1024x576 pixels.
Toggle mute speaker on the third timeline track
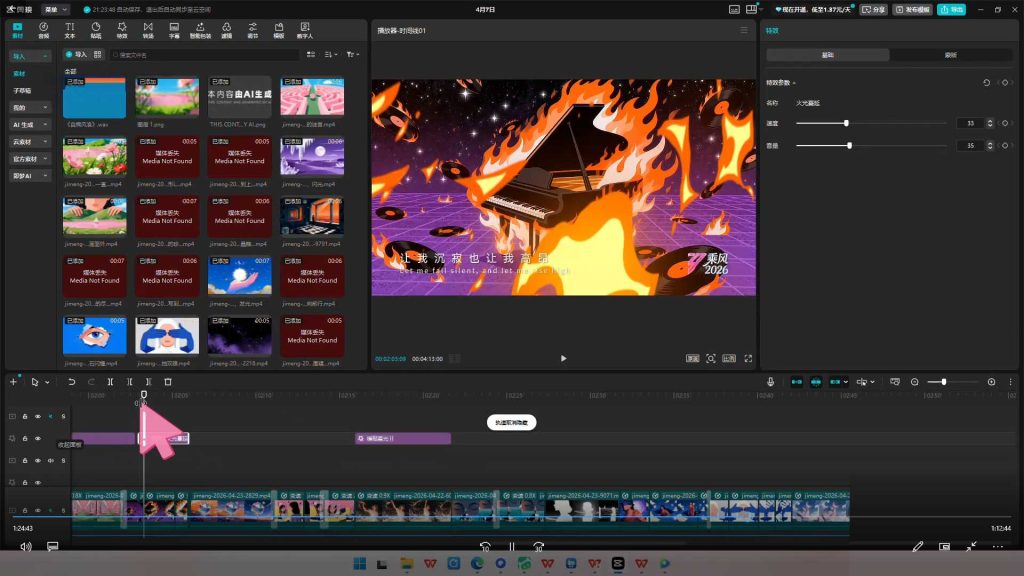coord(51,460)
